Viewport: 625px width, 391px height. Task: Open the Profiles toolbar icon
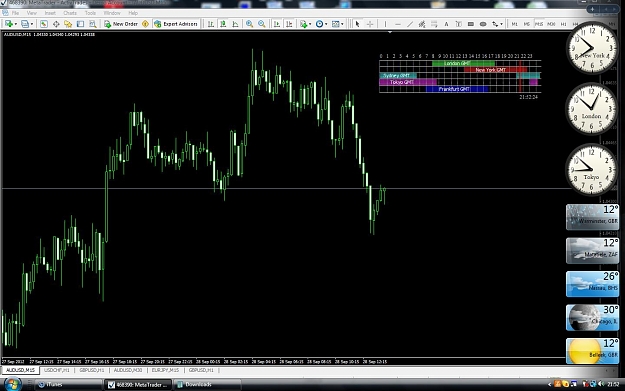pyautogui.click(x=25, y=24)
